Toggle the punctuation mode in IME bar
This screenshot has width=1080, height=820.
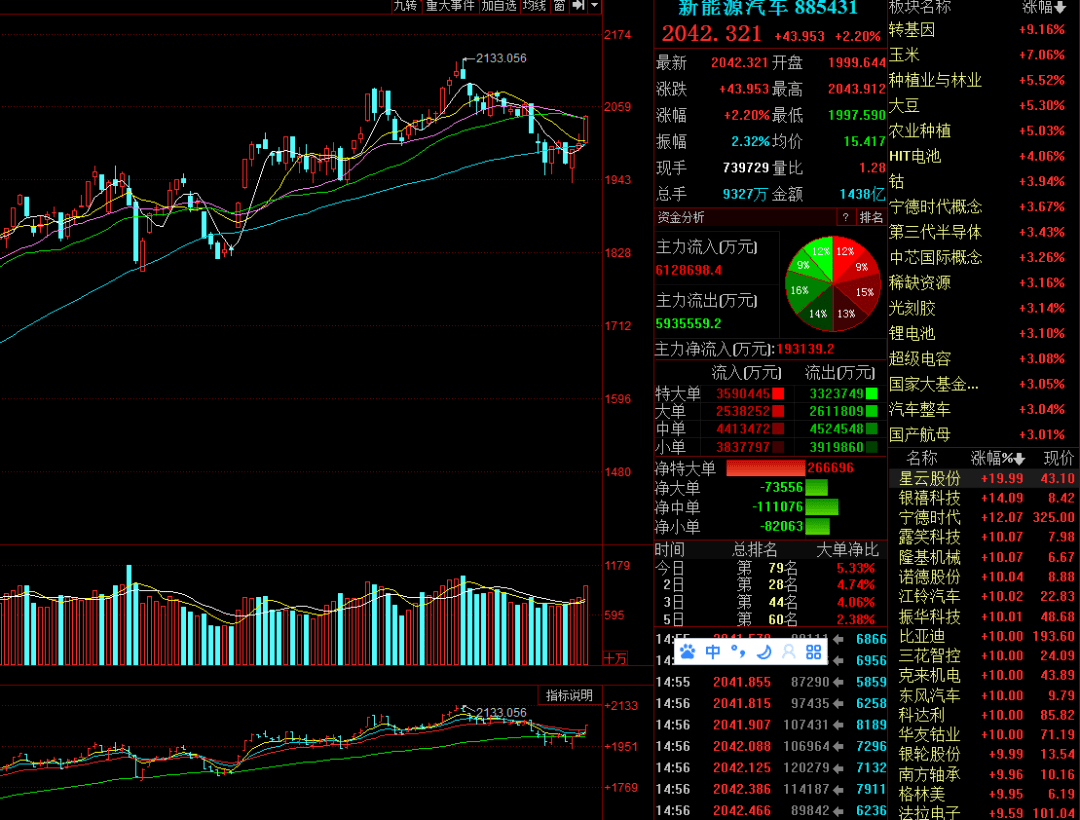click(x=738, y=652)
